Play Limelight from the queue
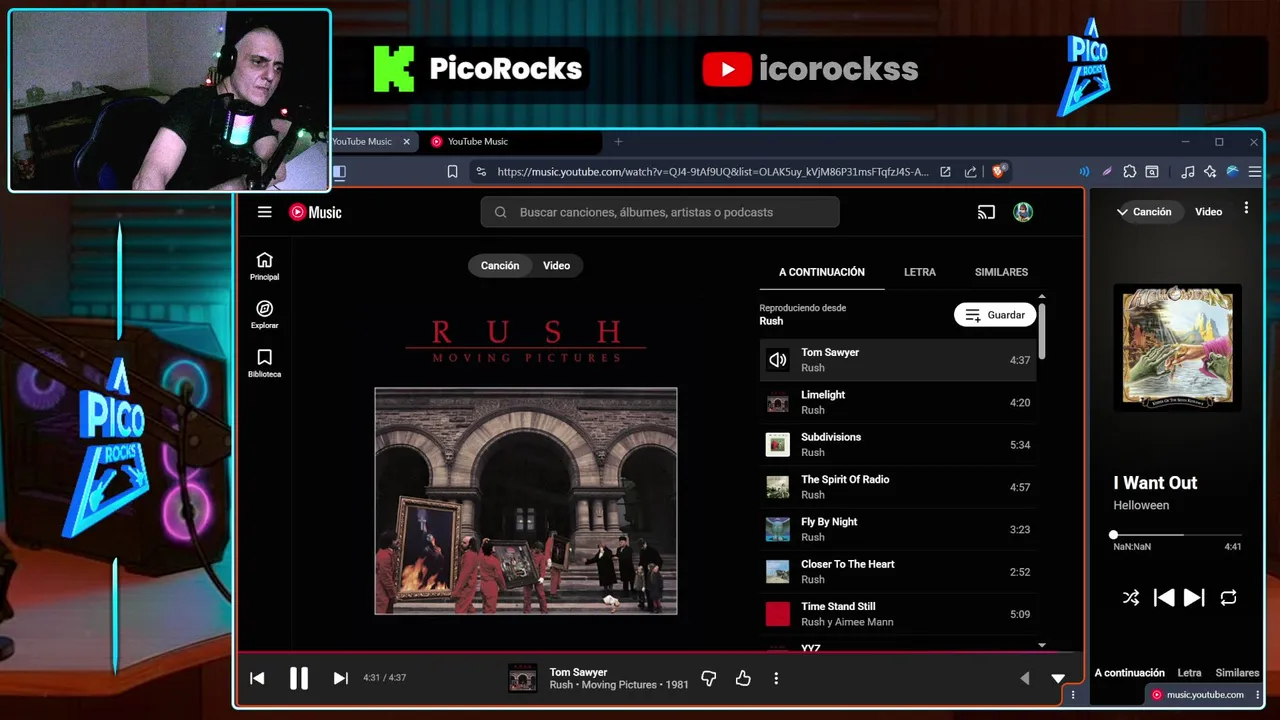 (898, 402)
